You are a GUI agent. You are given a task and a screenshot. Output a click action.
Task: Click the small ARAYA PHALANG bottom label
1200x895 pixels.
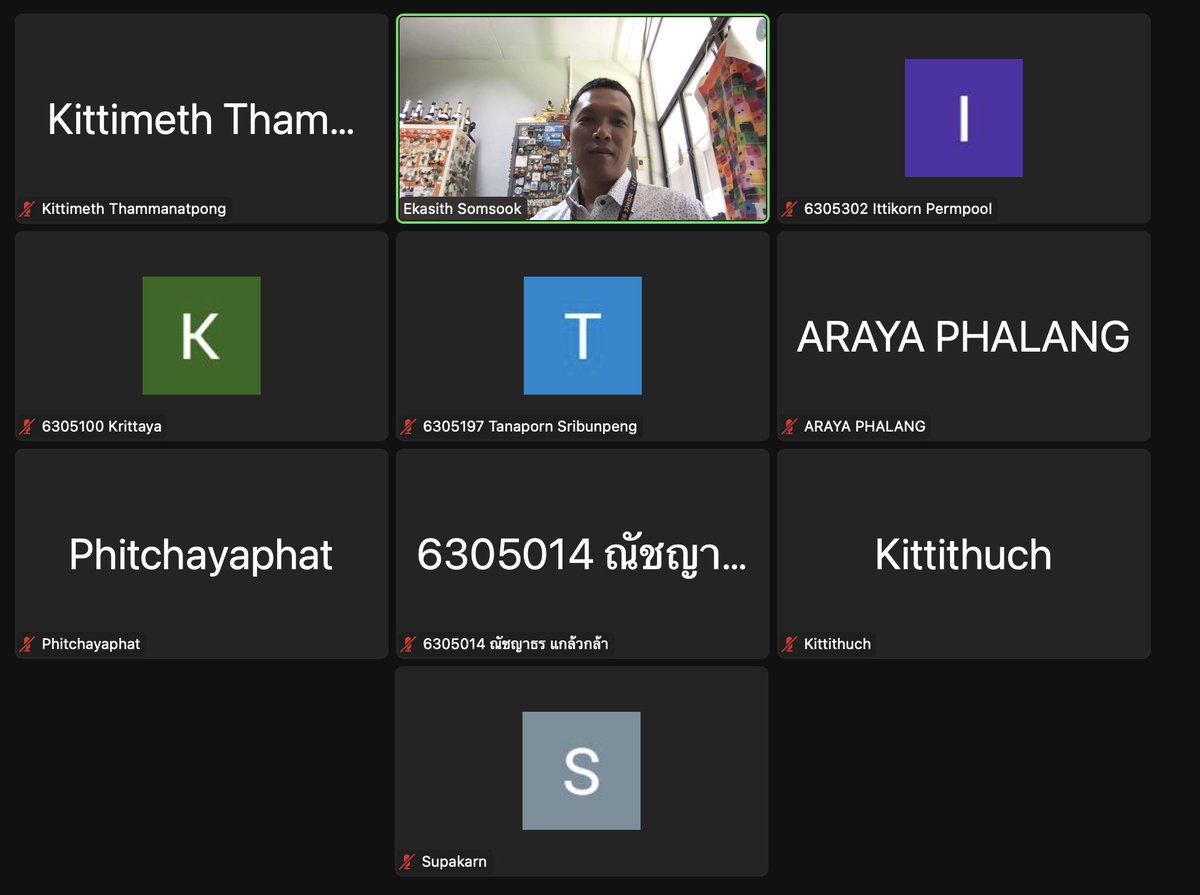pyautogui.click(x=865, y=426)
